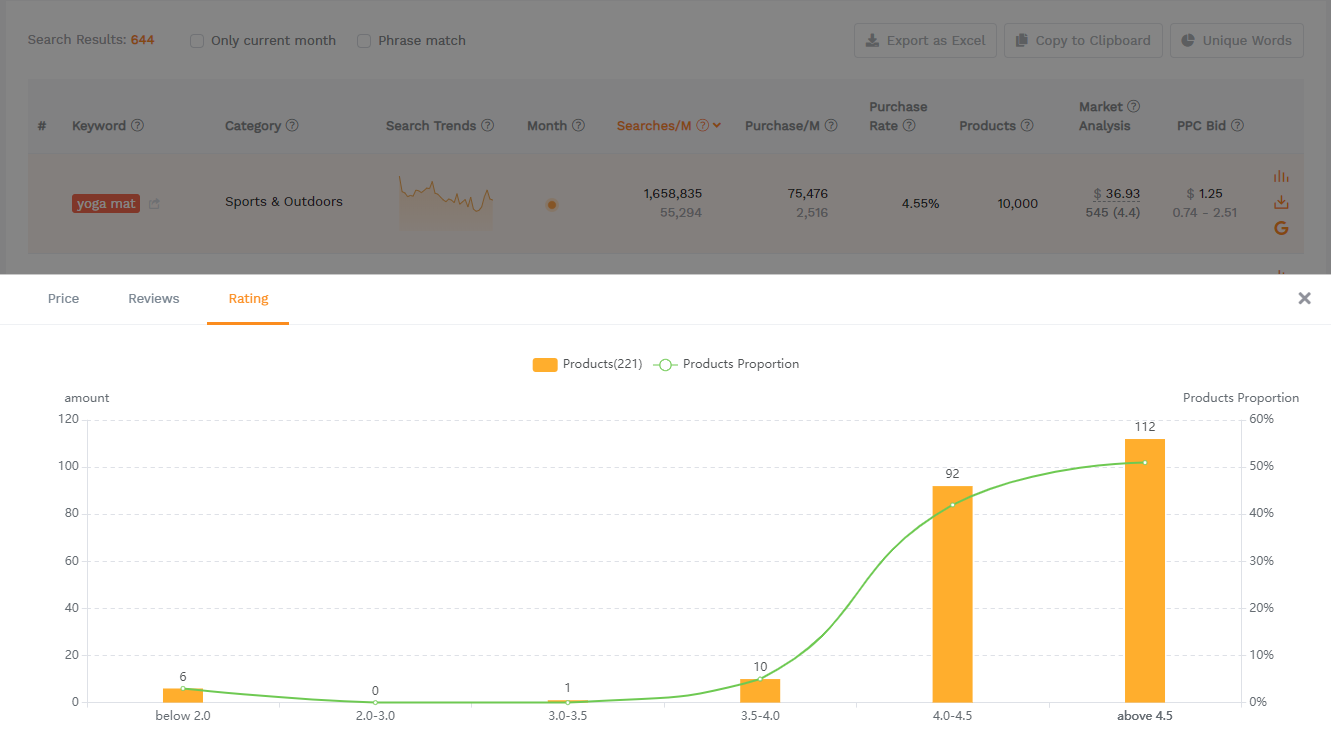
Task: Click the bar chart icon in yoga mat row
Action: 1281,176
